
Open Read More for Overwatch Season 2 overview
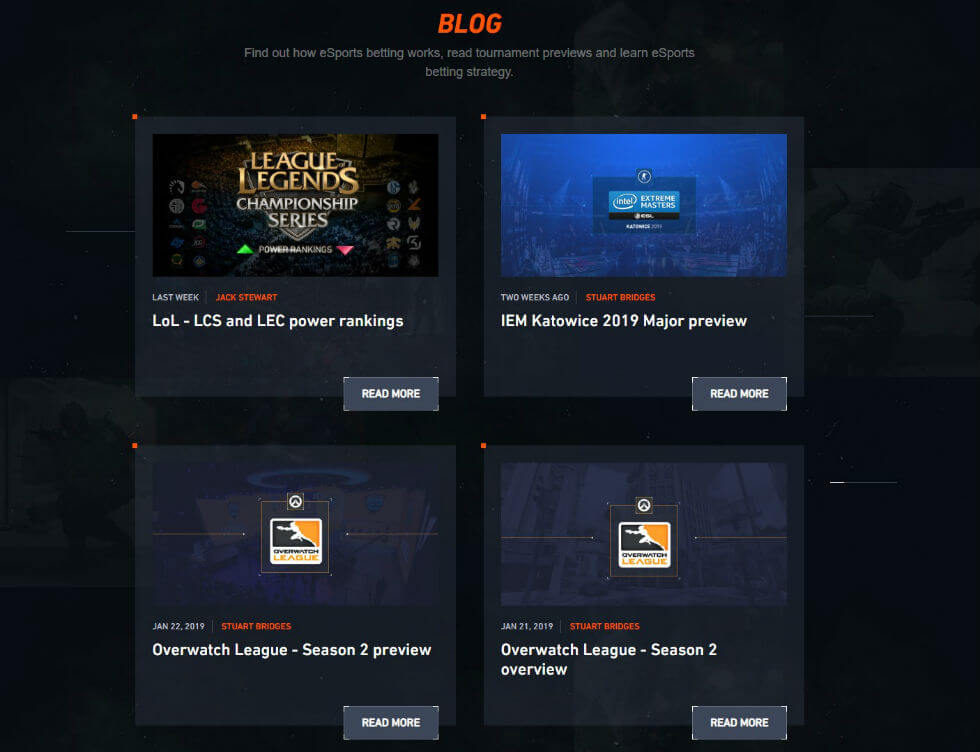(x=739, y=723)
